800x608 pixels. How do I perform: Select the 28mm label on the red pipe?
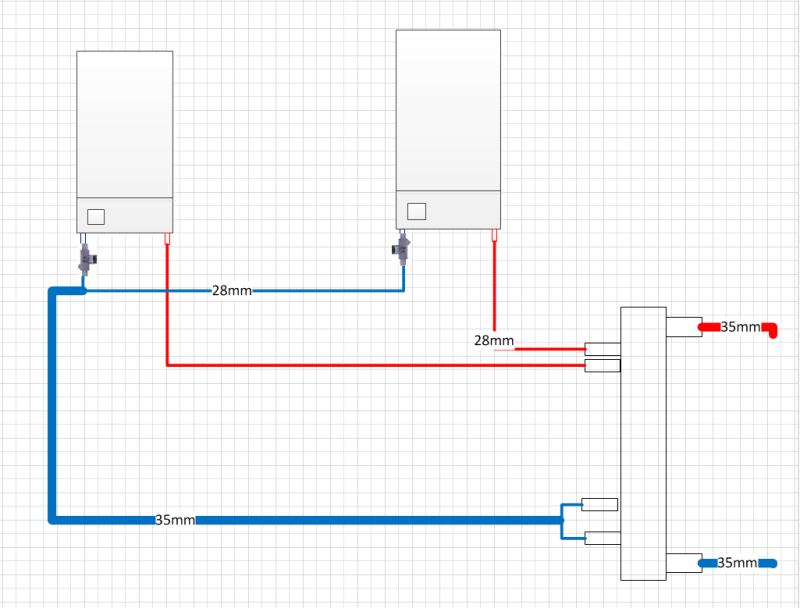tap(493, 341)
